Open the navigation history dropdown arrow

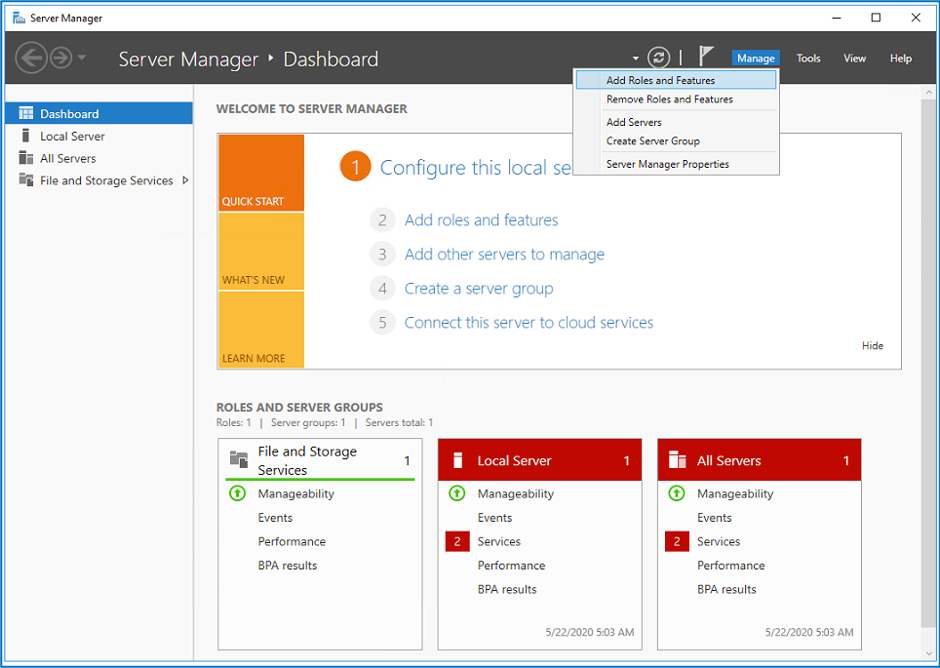(x=82, y=58)
